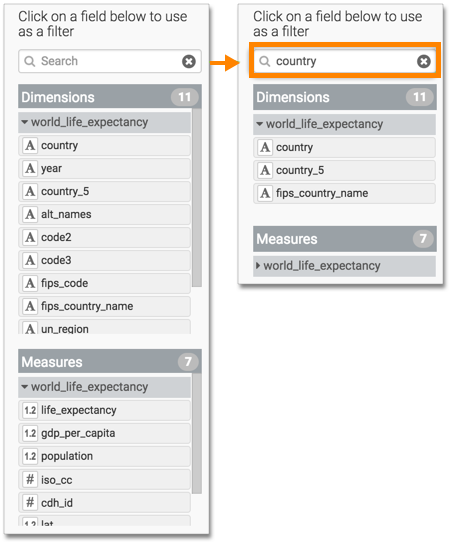Click the hash icon beside iso_cc
450x542 pixels.
(30, 479)
